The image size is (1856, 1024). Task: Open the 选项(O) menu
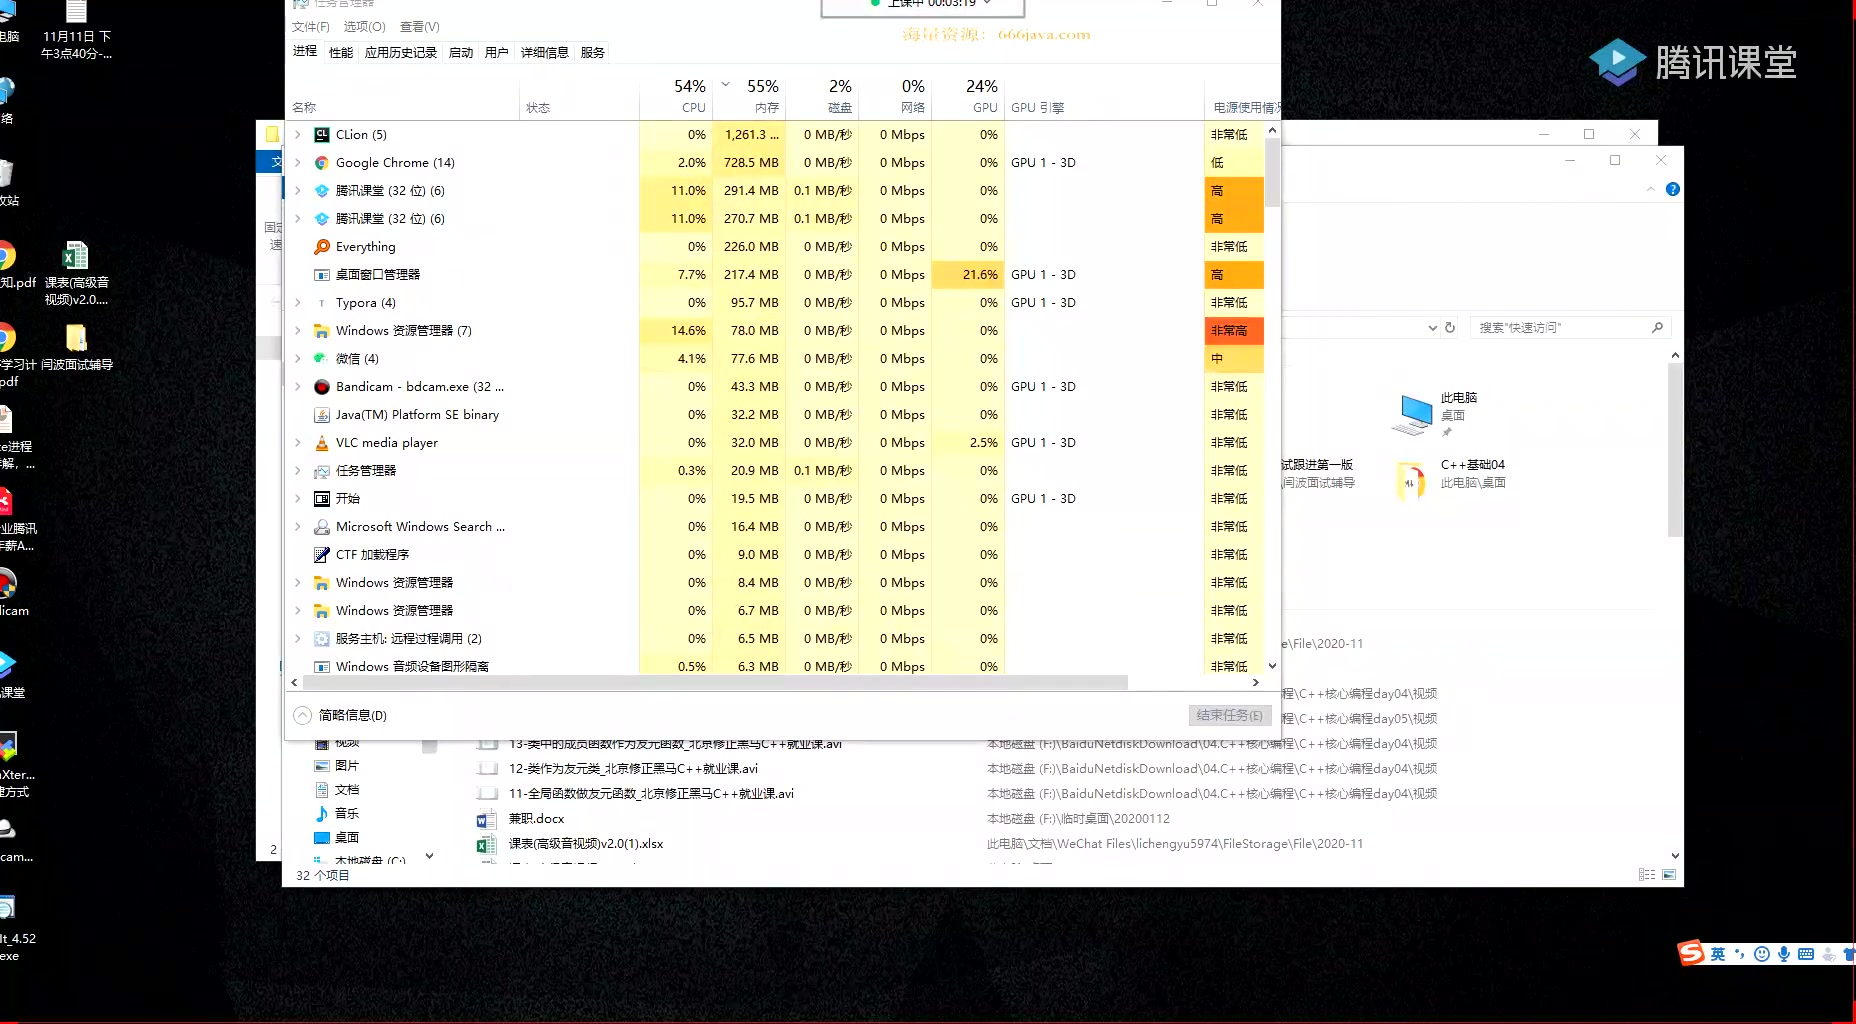point(365,27)
